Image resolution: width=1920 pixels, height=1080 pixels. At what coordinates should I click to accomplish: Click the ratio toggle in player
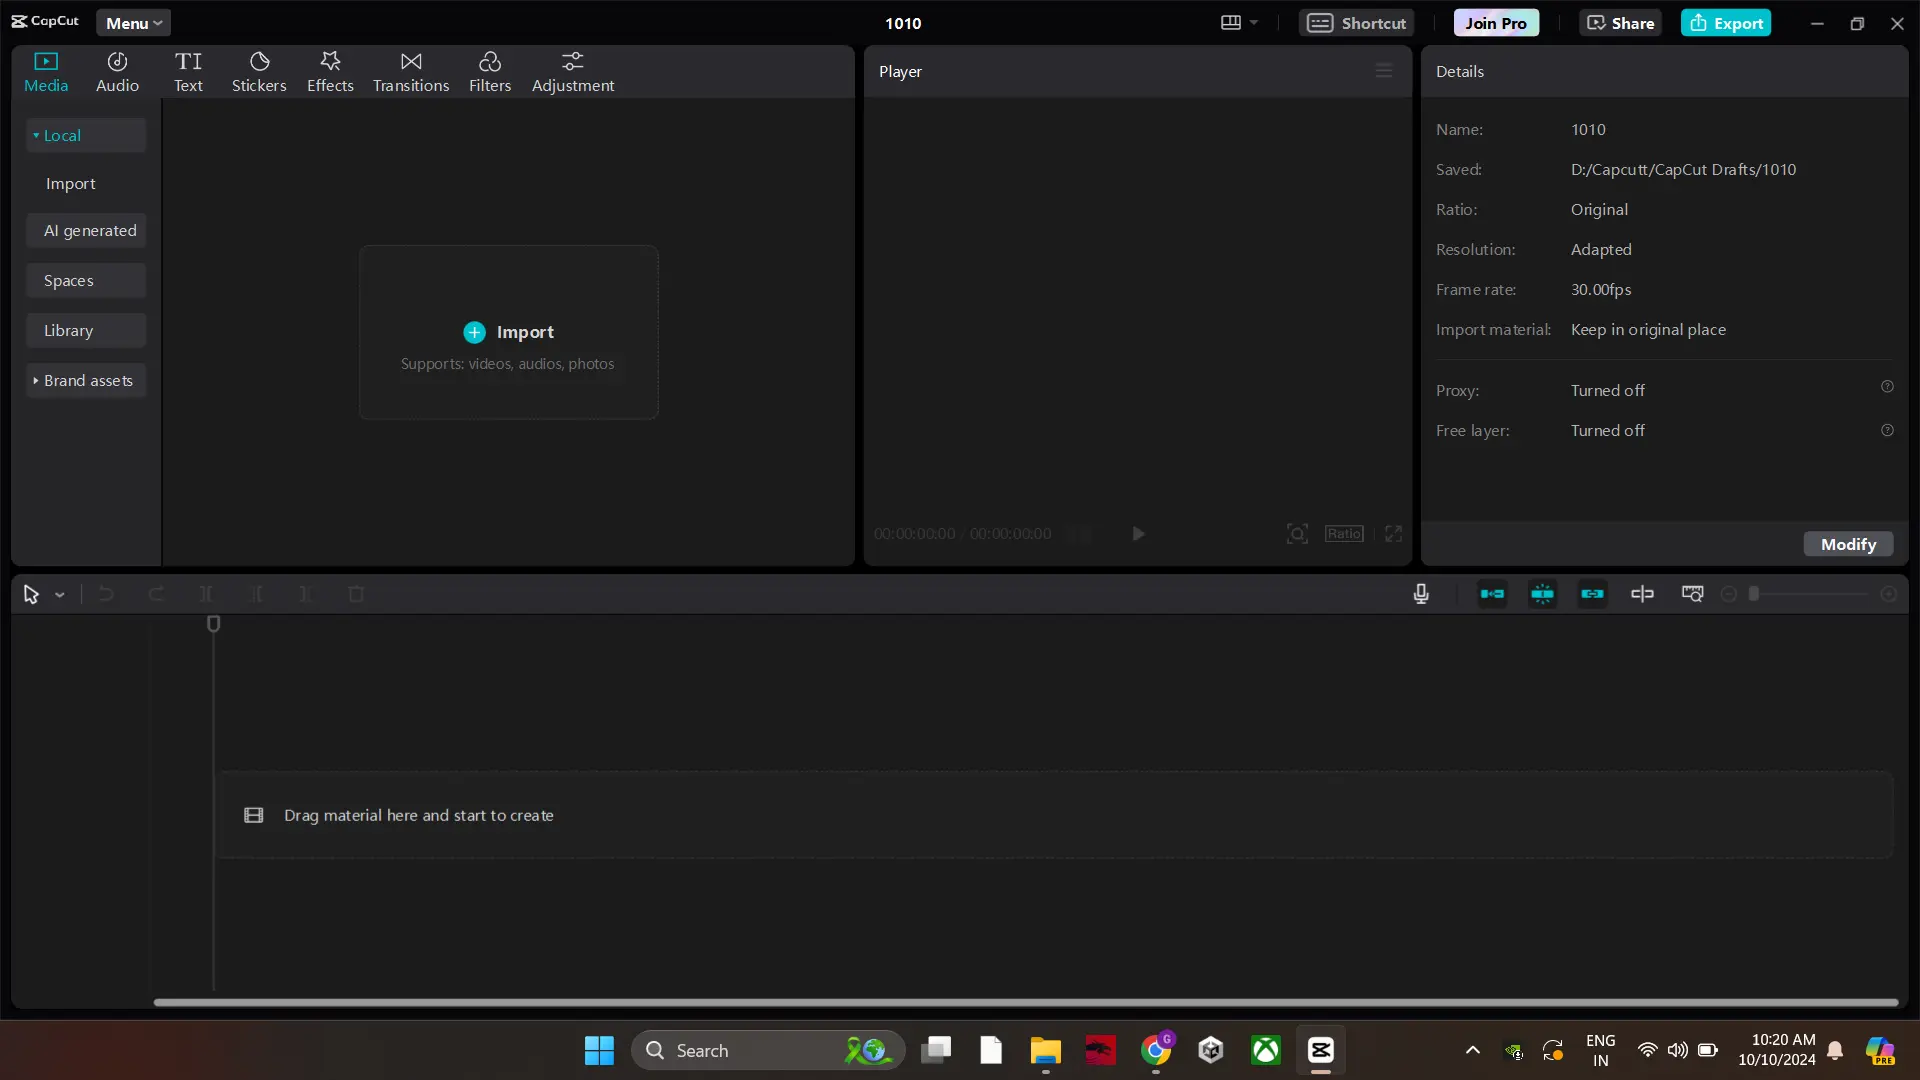coord(1345,533)
